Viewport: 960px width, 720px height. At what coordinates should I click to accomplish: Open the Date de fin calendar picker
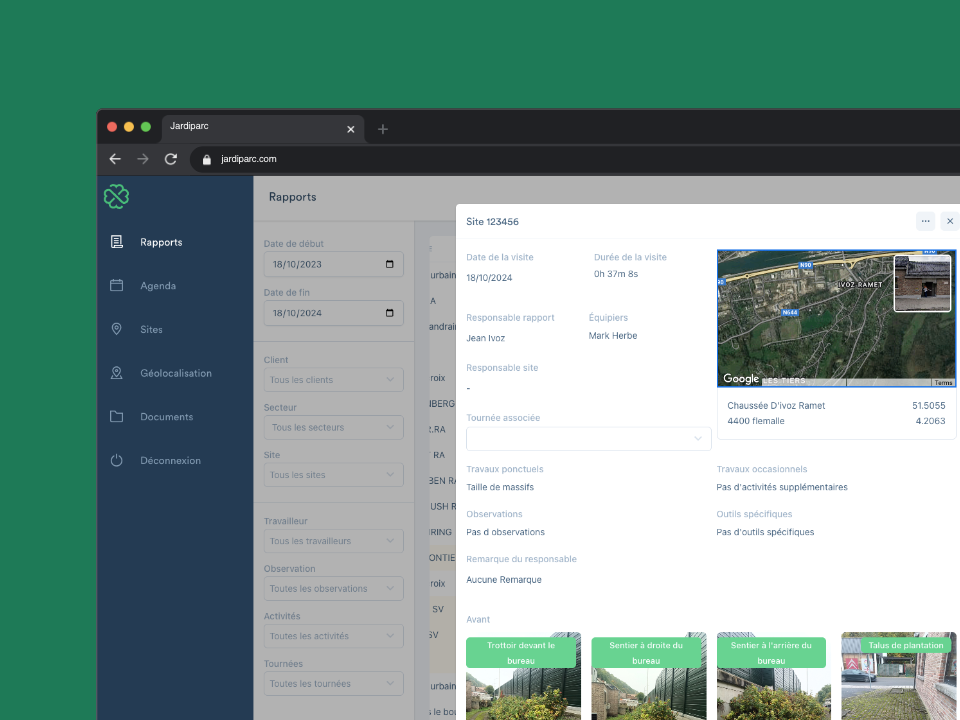[389, 313]
